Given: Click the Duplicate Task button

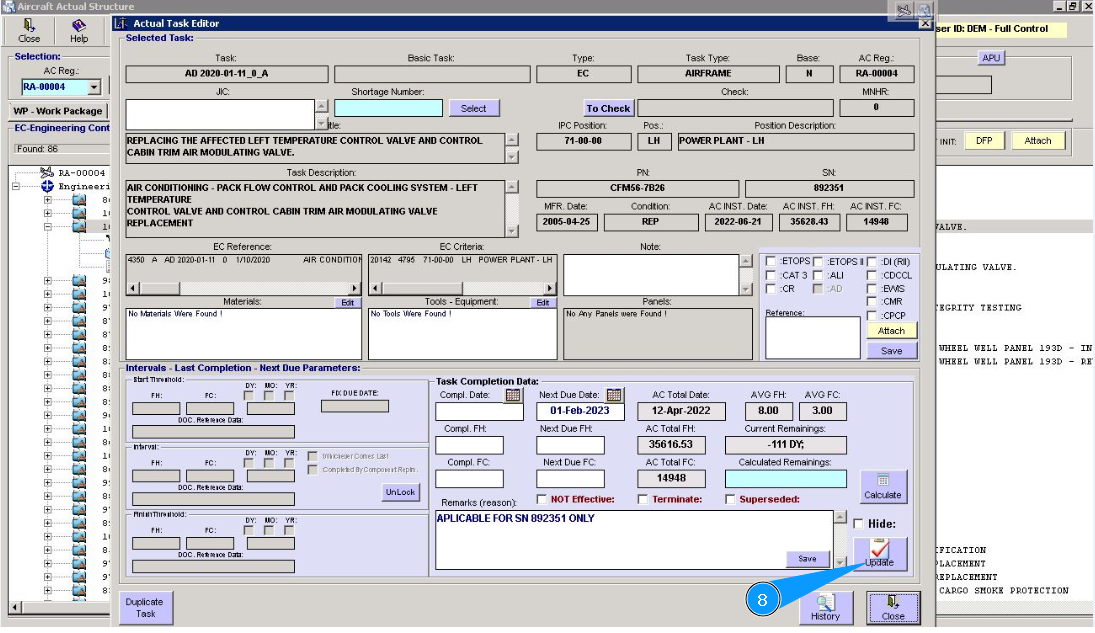Looking at the screenshot, I should [145, 608].
